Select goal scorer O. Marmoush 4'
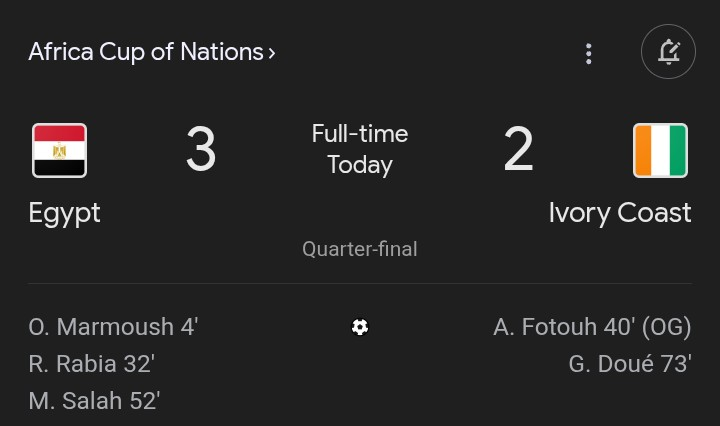 (x=113, y=327)
